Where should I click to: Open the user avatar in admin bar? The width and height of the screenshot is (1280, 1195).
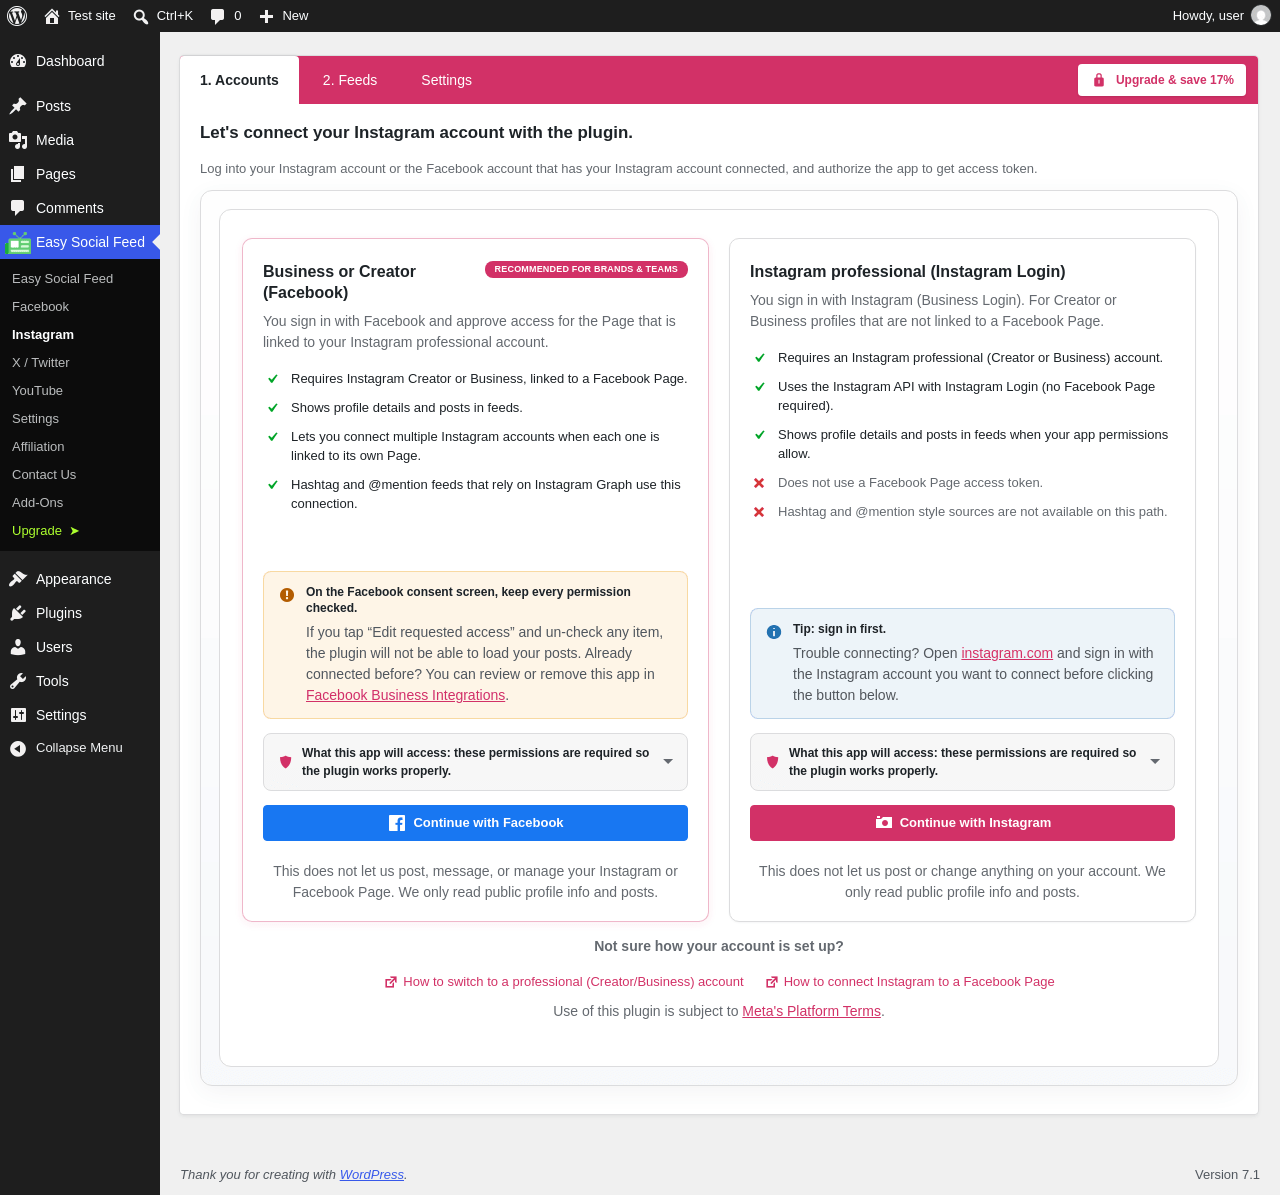pyautogui.click(x=1261, y=15)
